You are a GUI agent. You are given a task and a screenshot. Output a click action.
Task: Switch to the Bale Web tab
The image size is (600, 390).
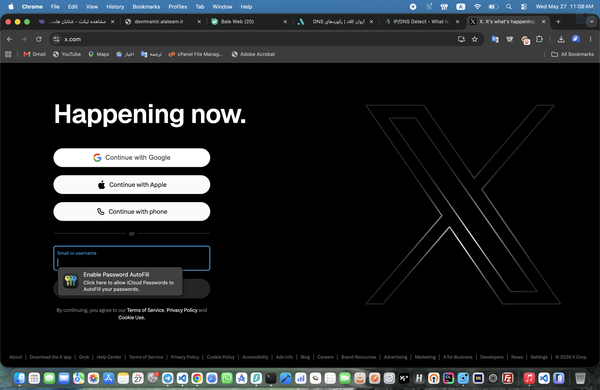point(249,22)
